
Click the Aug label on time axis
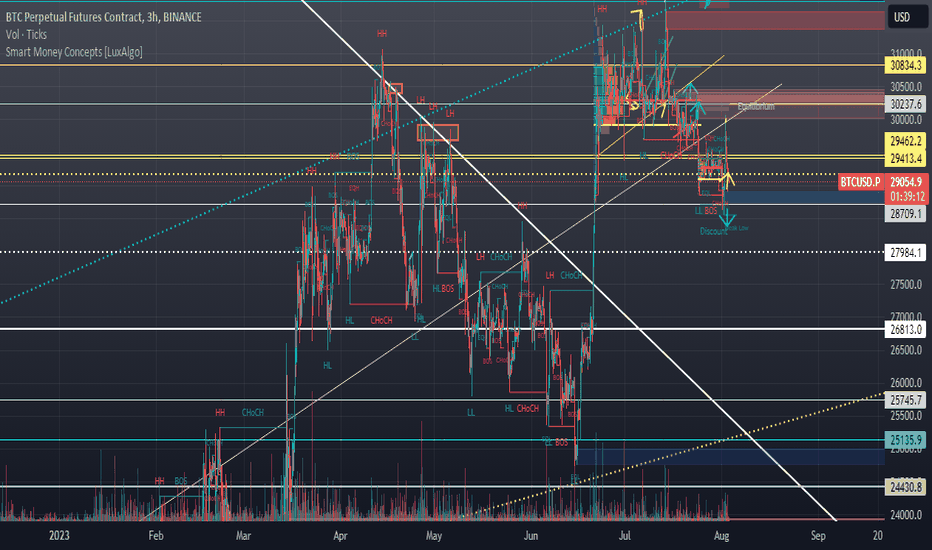(721, 536)
